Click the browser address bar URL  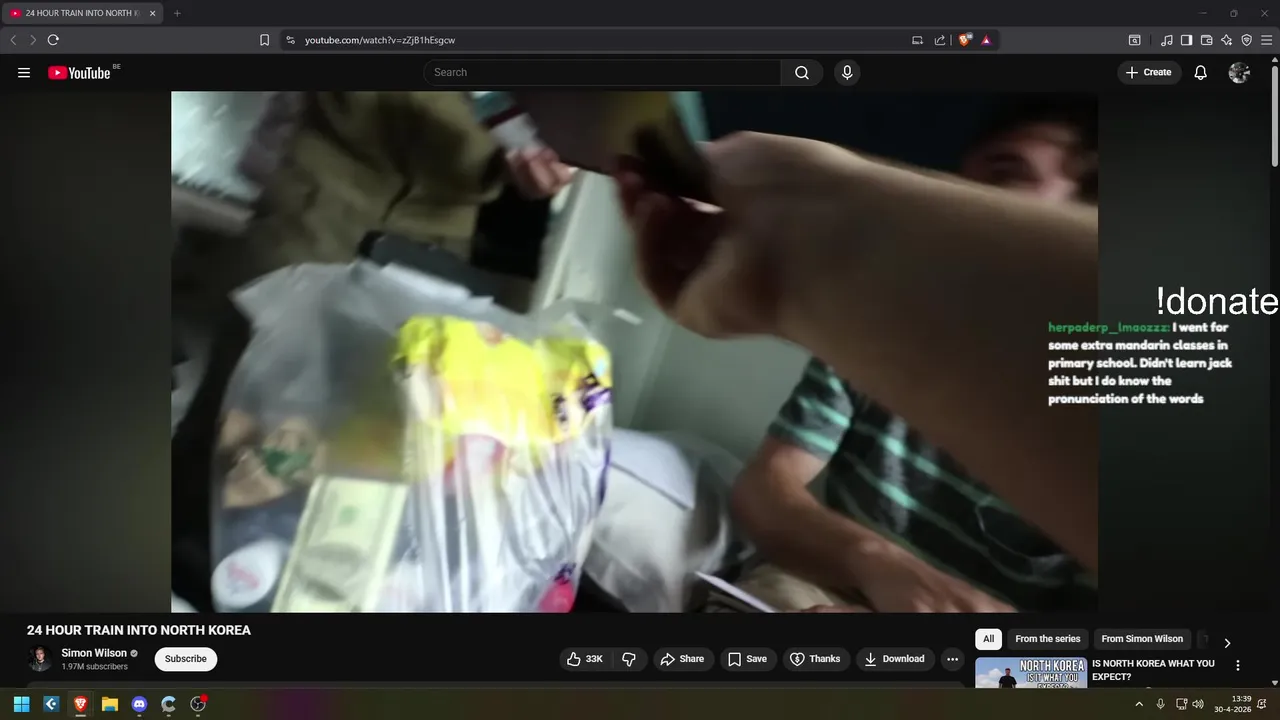click(x=380, y=40)
